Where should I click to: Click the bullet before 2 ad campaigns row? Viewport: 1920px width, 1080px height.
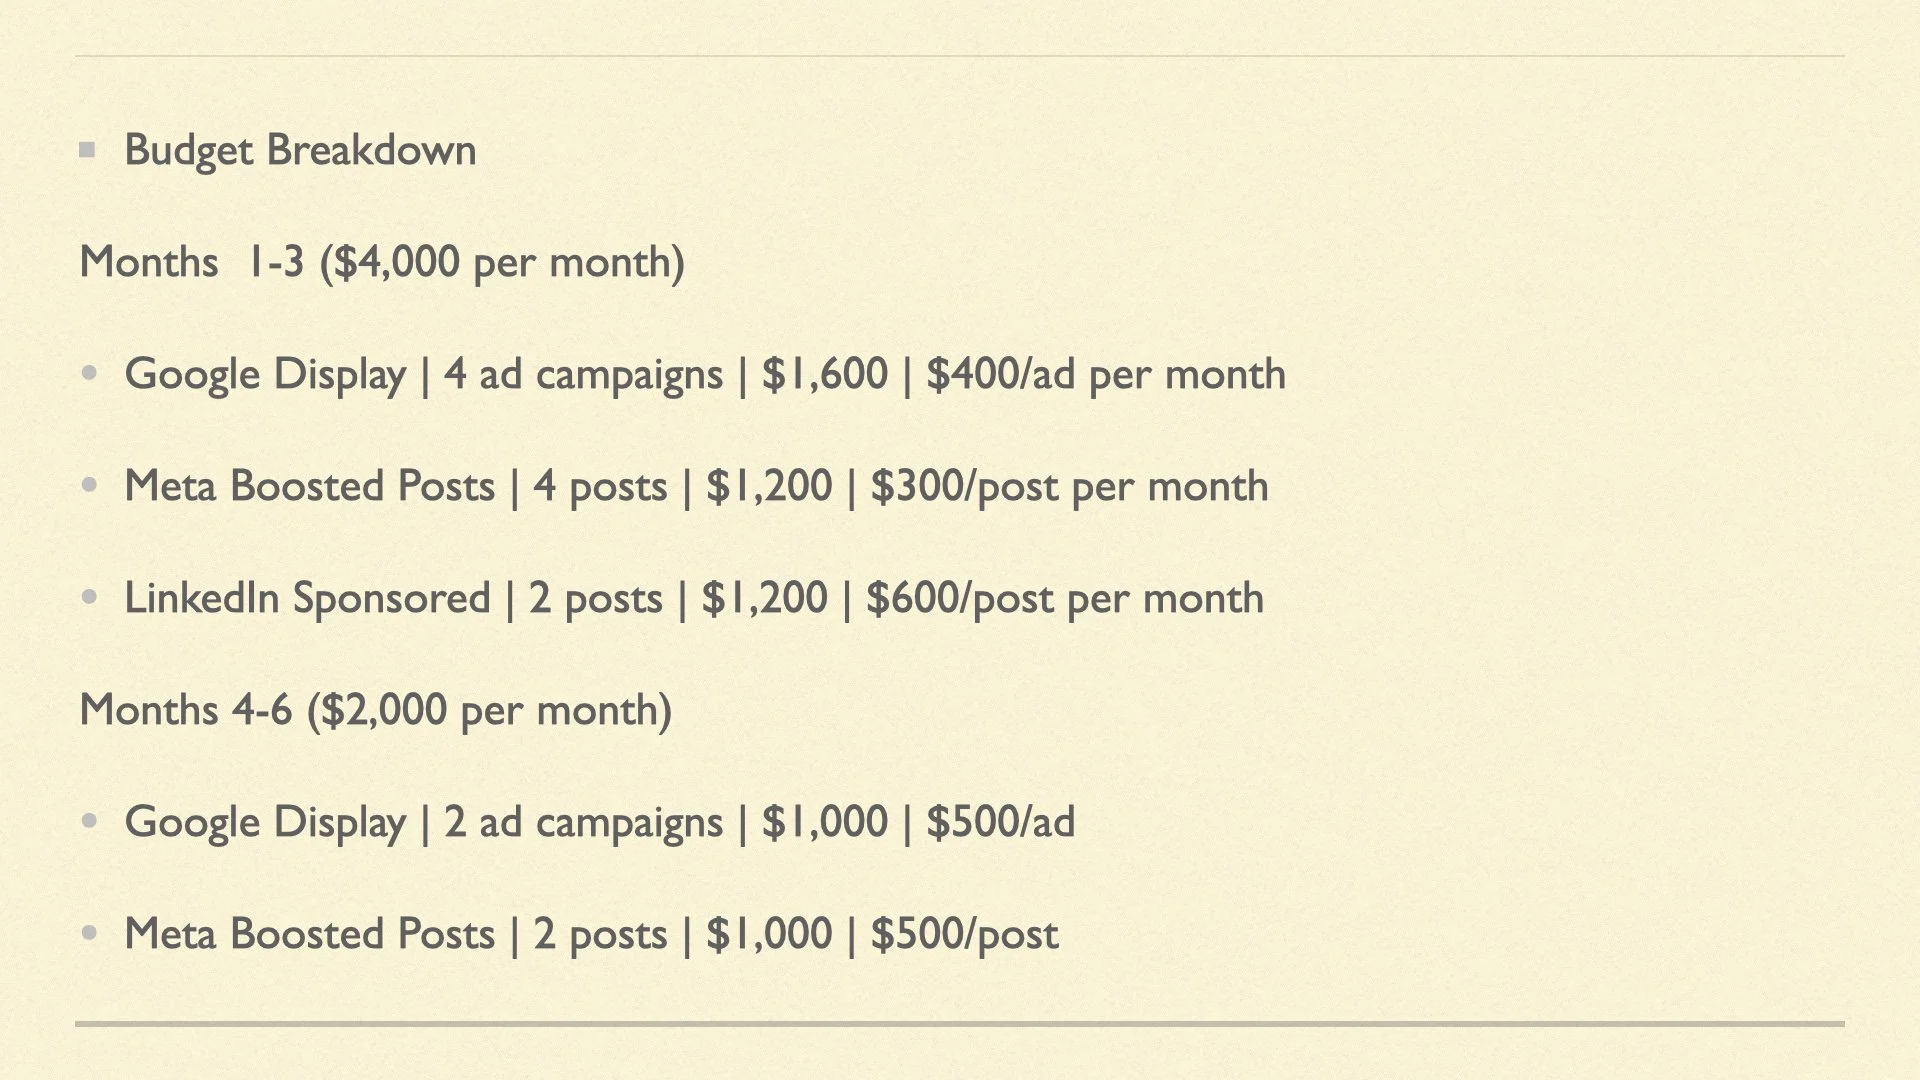pos(90,822)
